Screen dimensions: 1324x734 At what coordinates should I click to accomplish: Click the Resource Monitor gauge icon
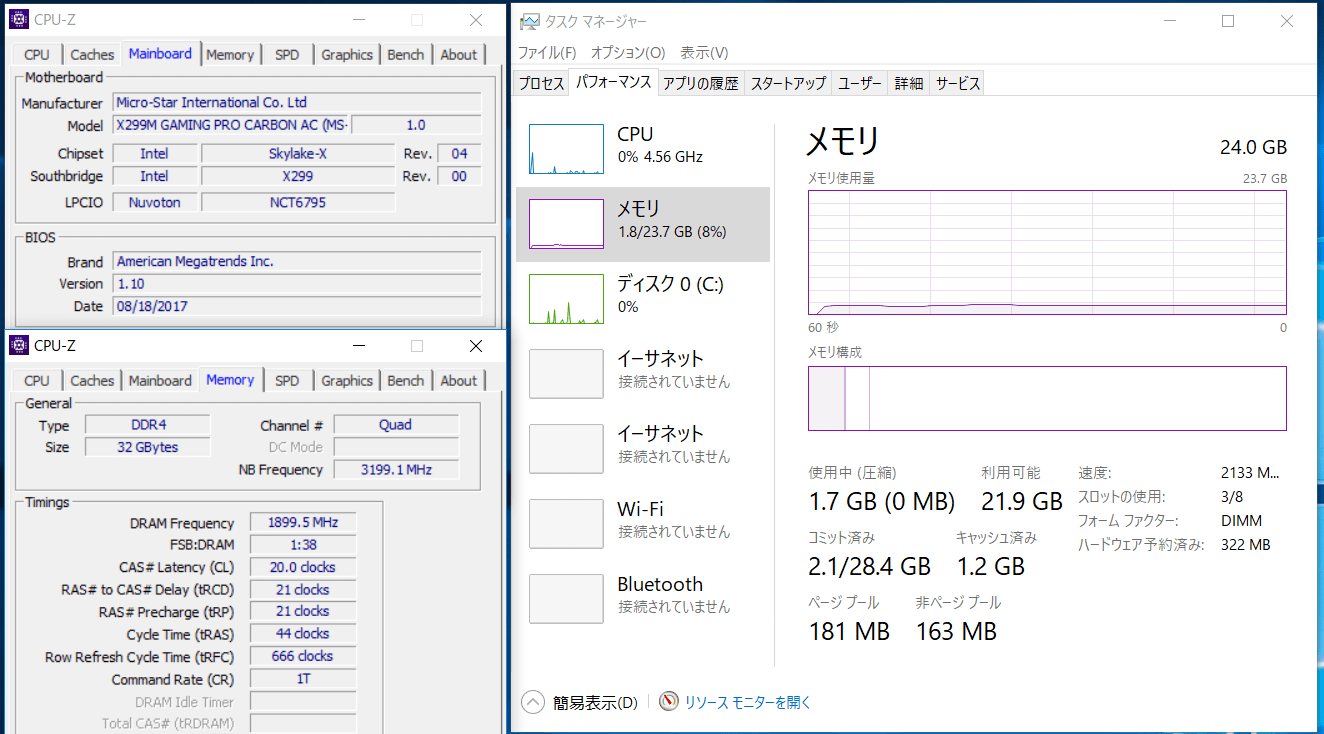coord(669,702)
